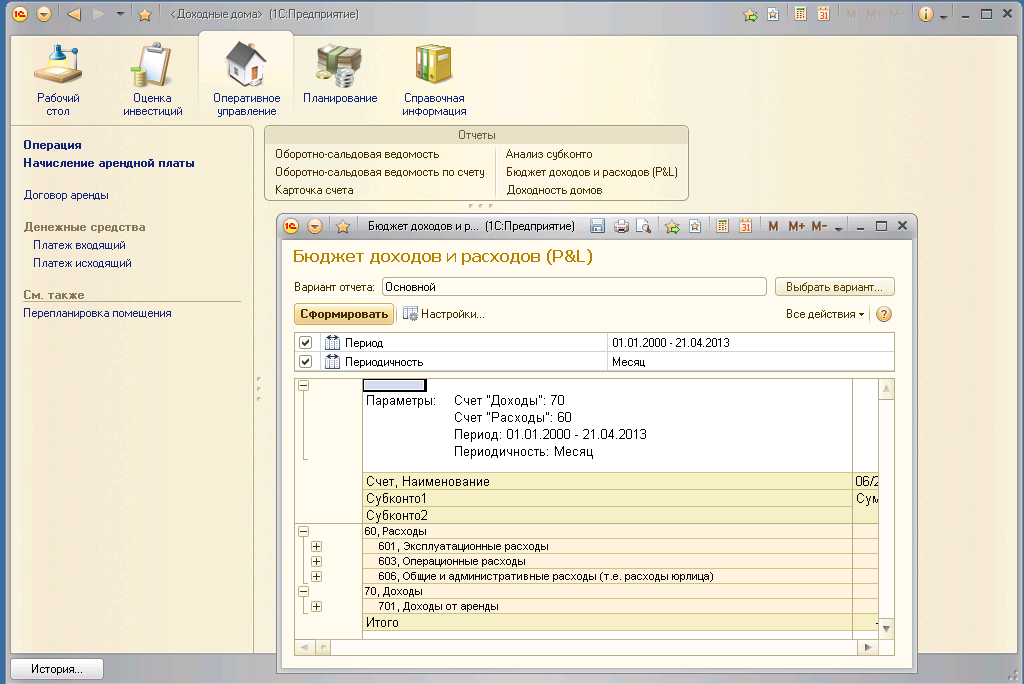Image resolution: width=1024 pixels, height=684 pixels.
Task: Click the Договор аренды link
Action: [x=66, y=195]
